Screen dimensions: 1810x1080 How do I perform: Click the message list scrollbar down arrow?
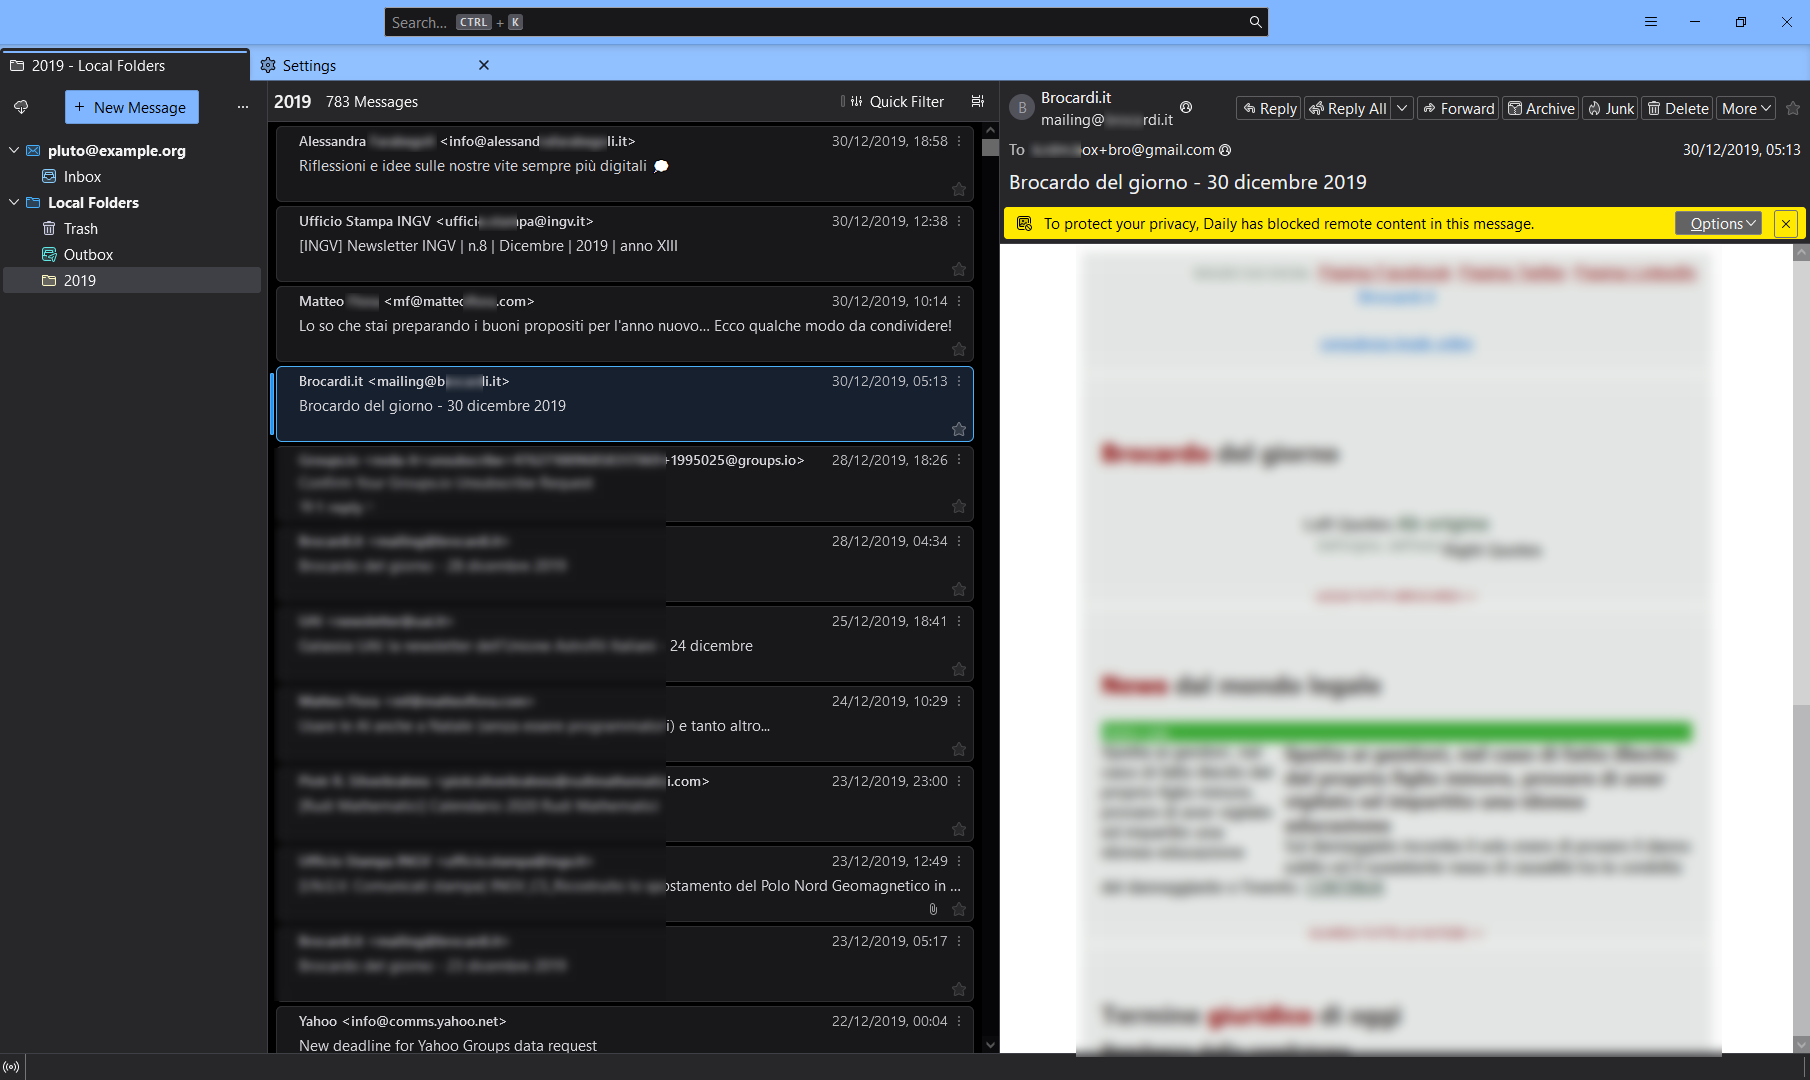(x=990, y=1045)
